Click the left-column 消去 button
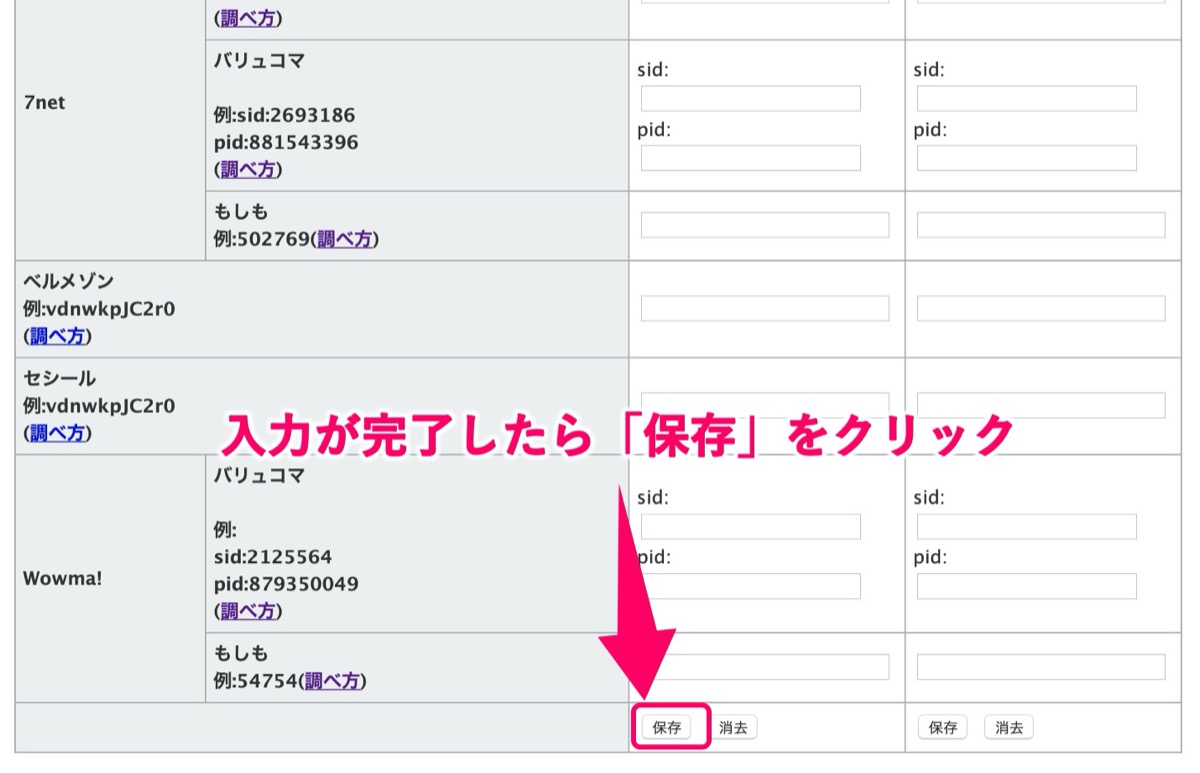The height and width of the screenshot is (773, 1200). 733,728
